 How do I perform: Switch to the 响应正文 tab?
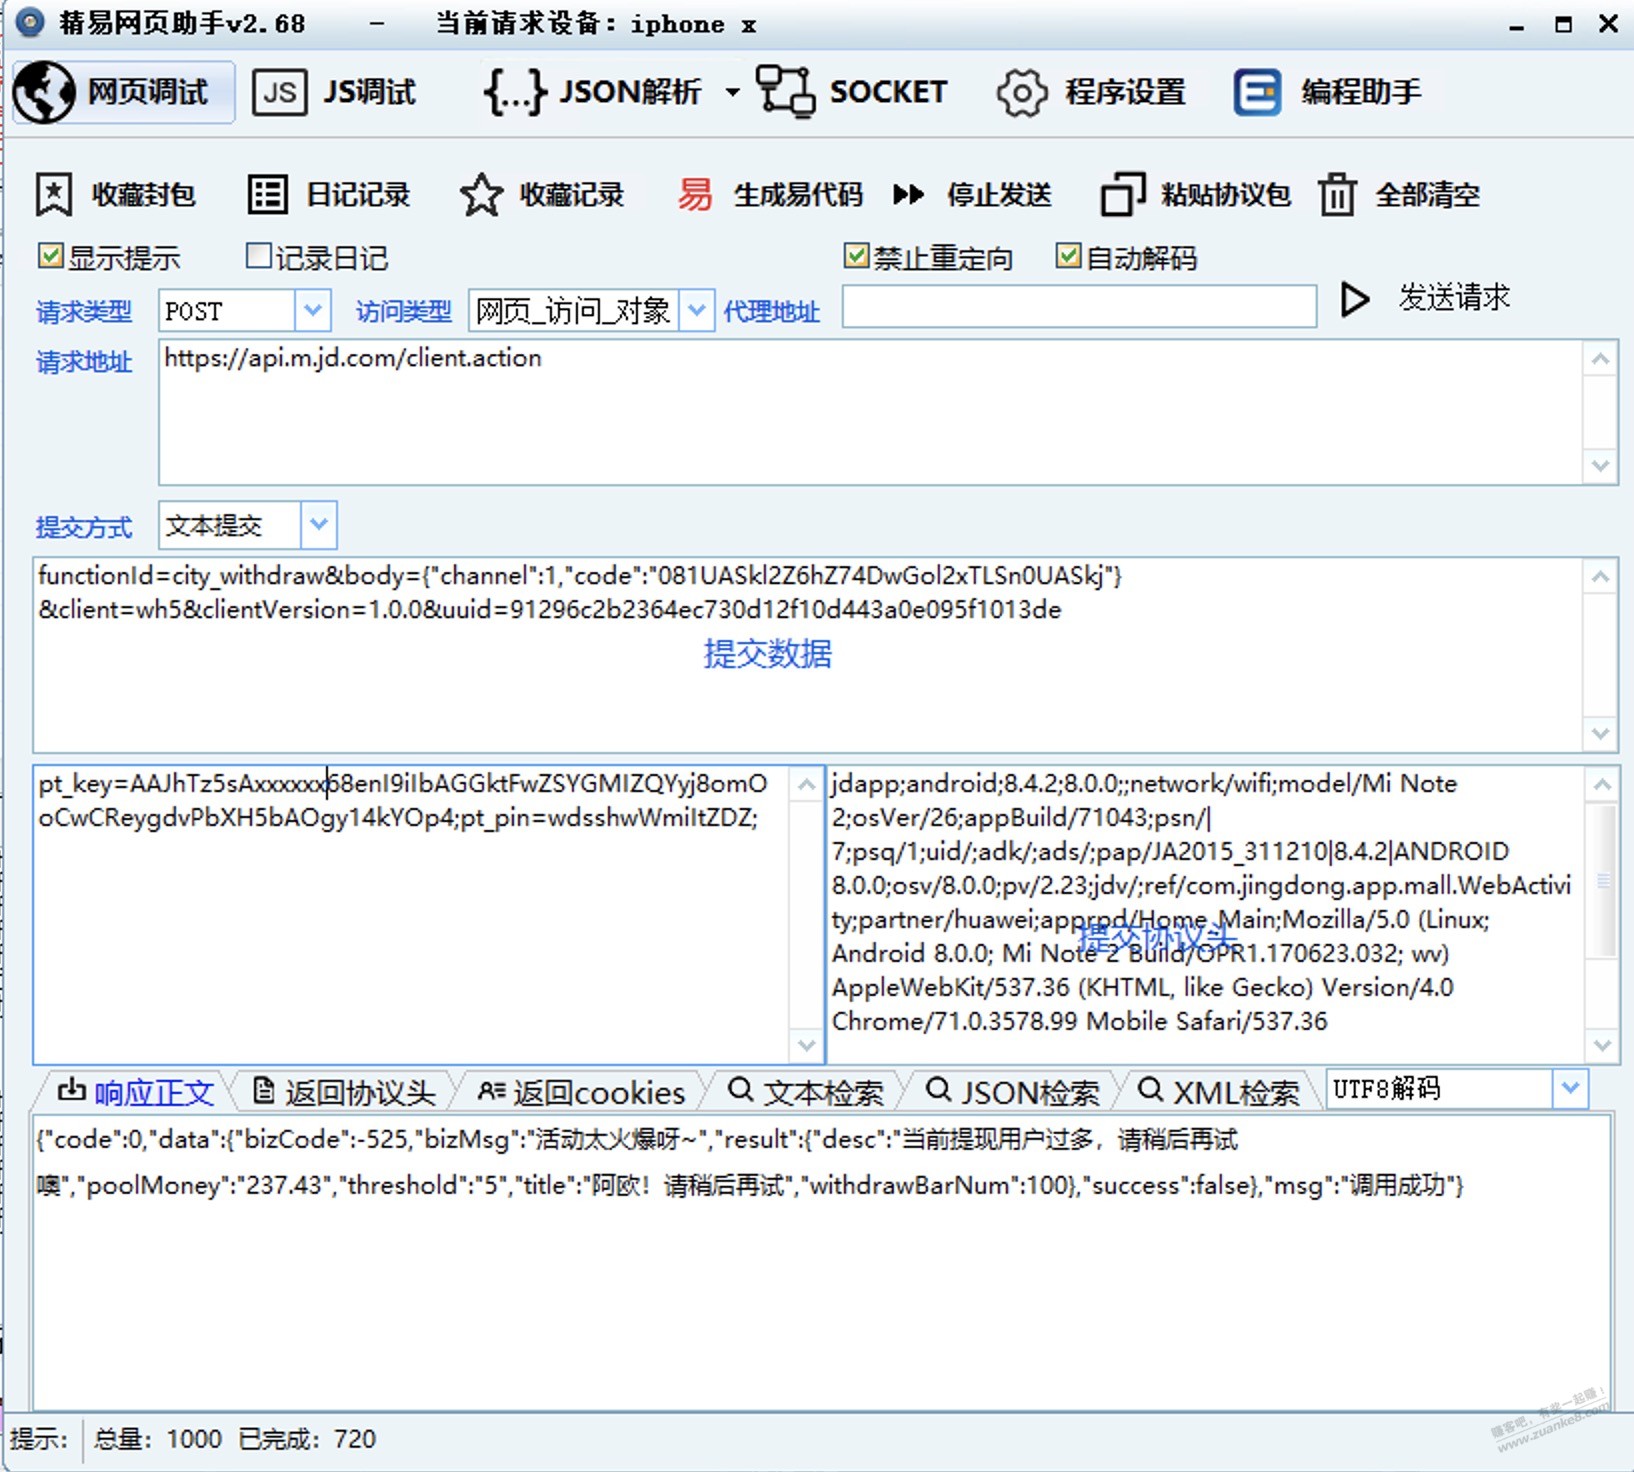coord(135,1091)
